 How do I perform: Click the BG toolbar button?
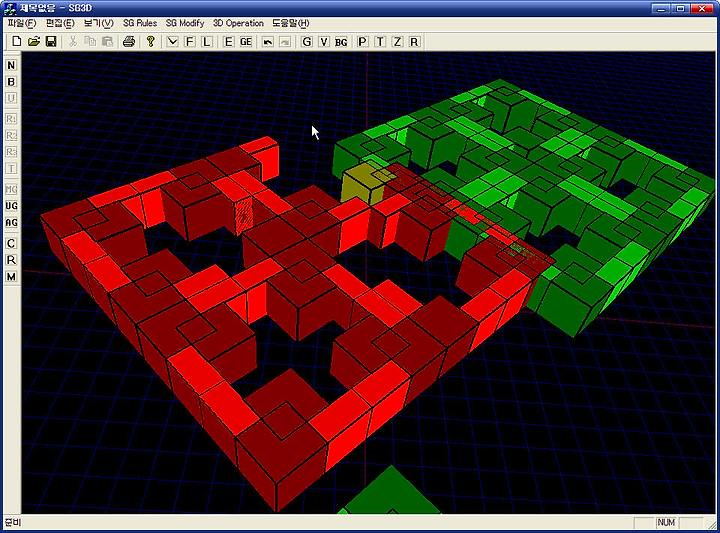(341, 42)
